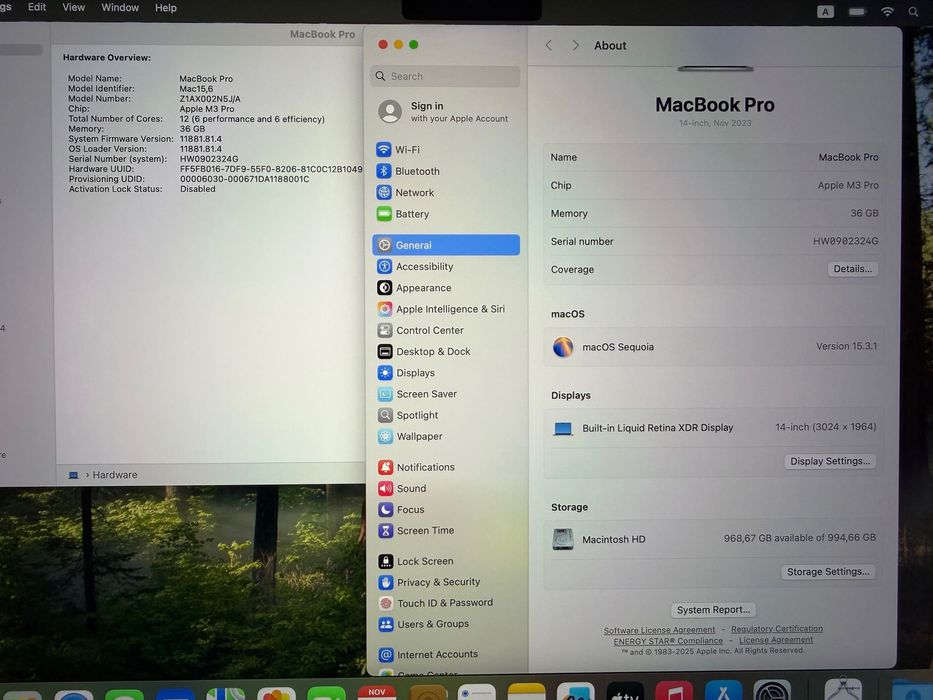933x700 pixels.
Task: Go back with the left chevron button
Action: (549, 45)
